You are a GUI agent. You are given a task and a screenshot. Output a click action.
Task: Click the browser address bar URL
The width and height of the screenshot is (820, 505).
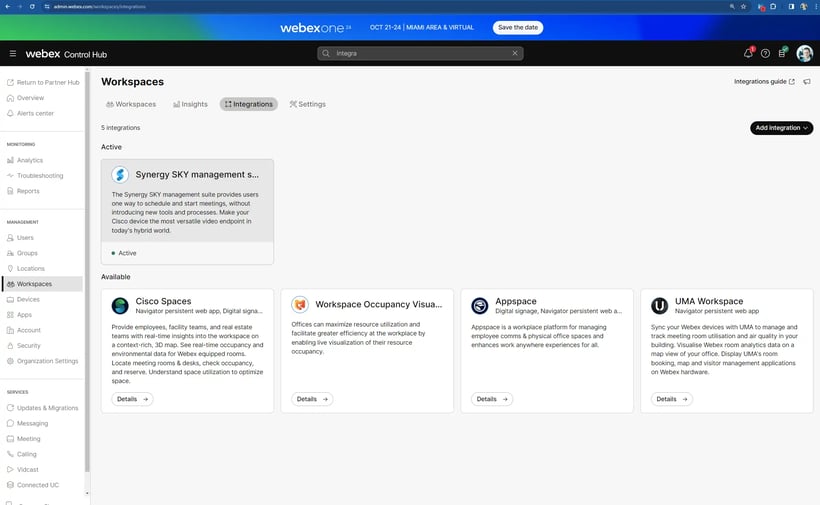99,6
